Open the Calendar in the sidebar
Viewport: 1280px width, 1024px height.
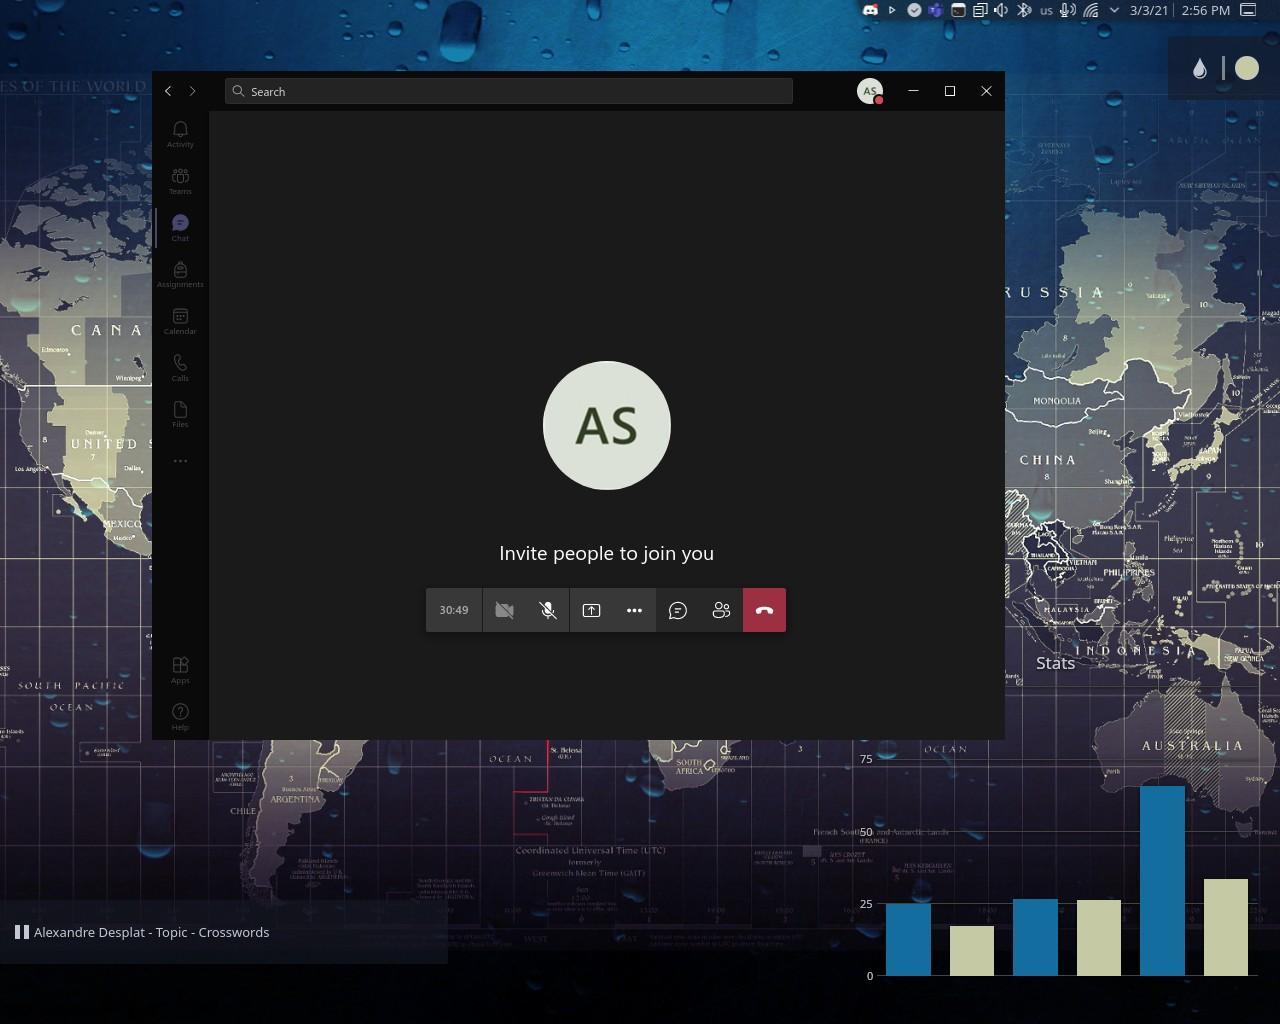[x=180, y=321]
